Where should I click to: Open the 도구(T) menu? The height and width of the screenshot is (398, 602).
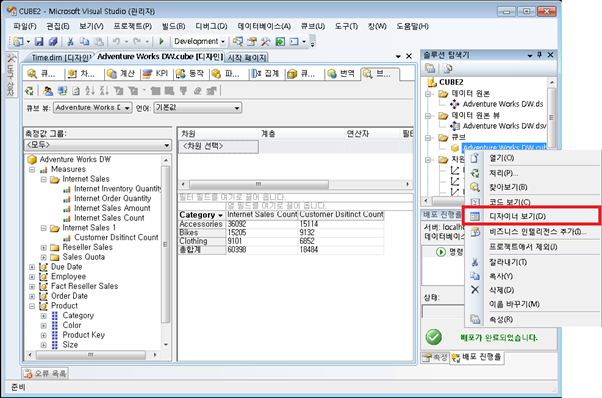(x=346, y=26)
